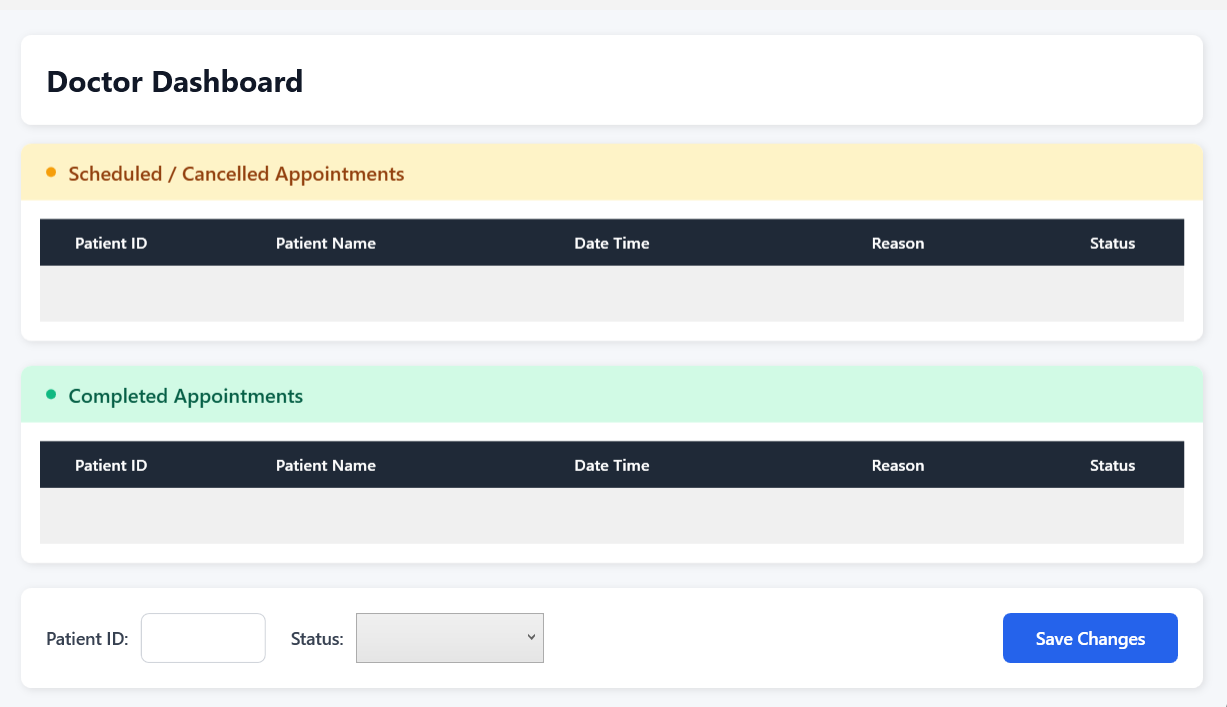Click Patient Name column header in Completed table
This screenshot has width=1227, height=707.
pyautogui.click(x=326, y=465)
